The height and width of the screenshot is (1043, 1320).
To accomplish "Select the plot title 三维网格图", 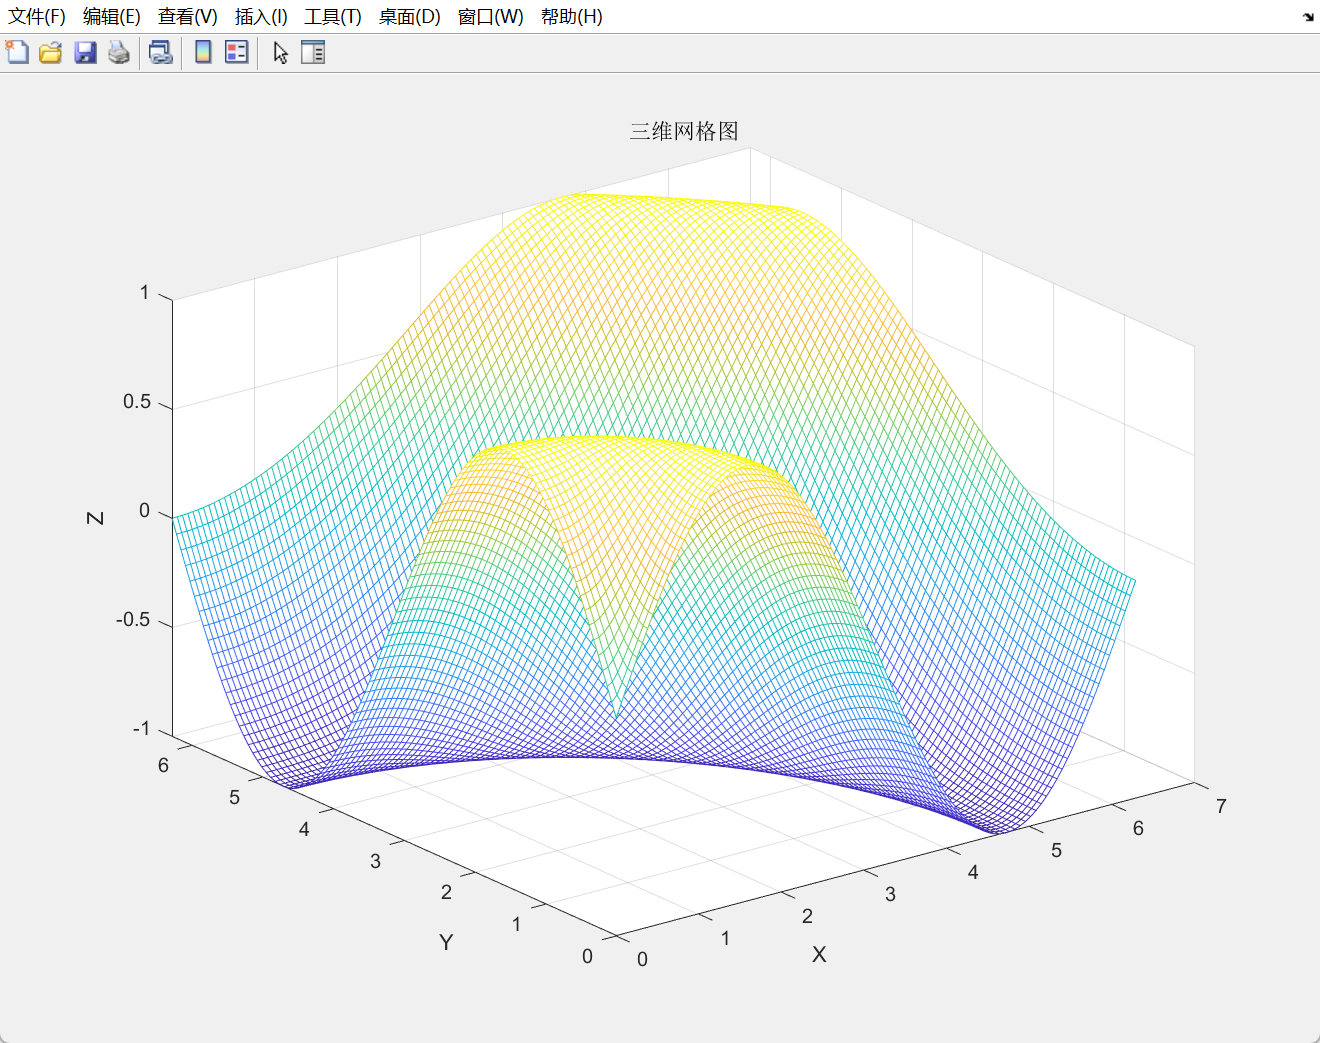I will tap(684, 131).
